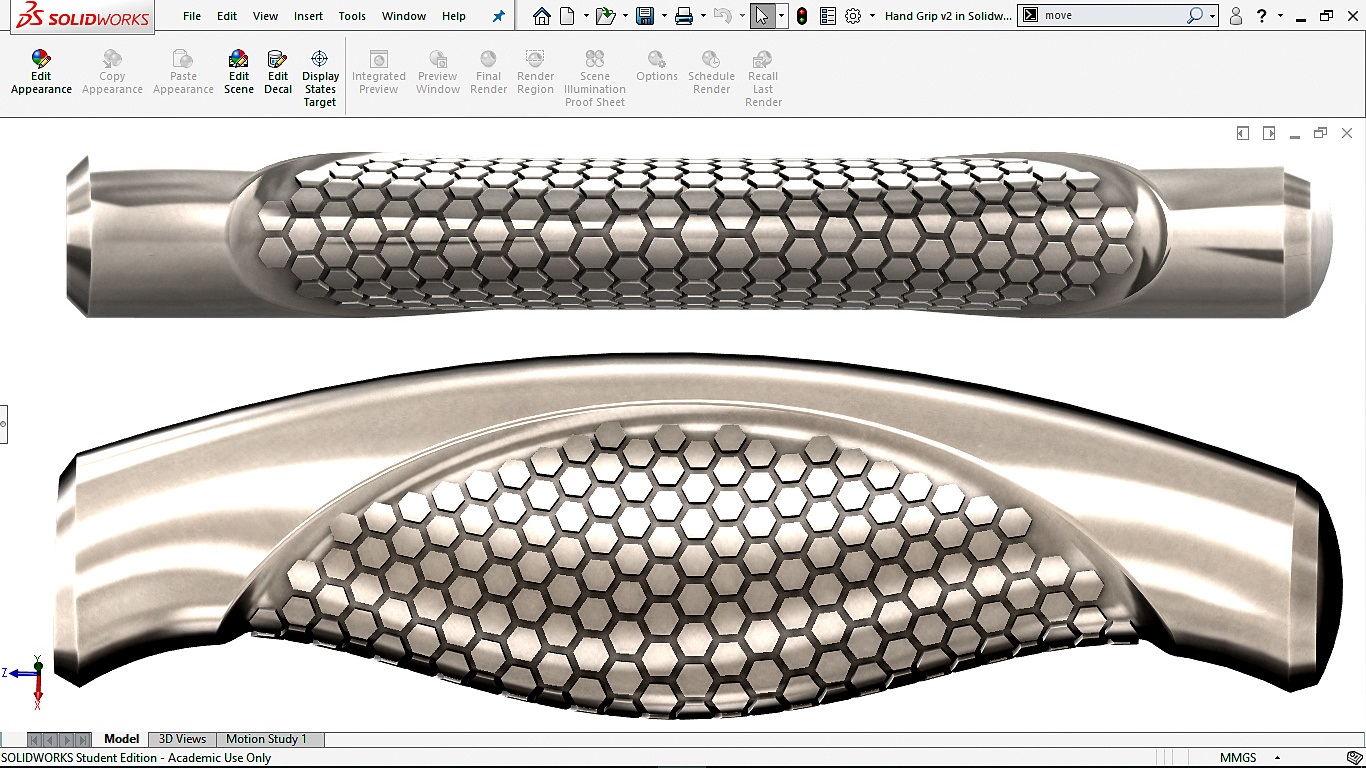The image size is (1366, 768).
Task: Click the search commands input field
Action: tap(1112, 16)
